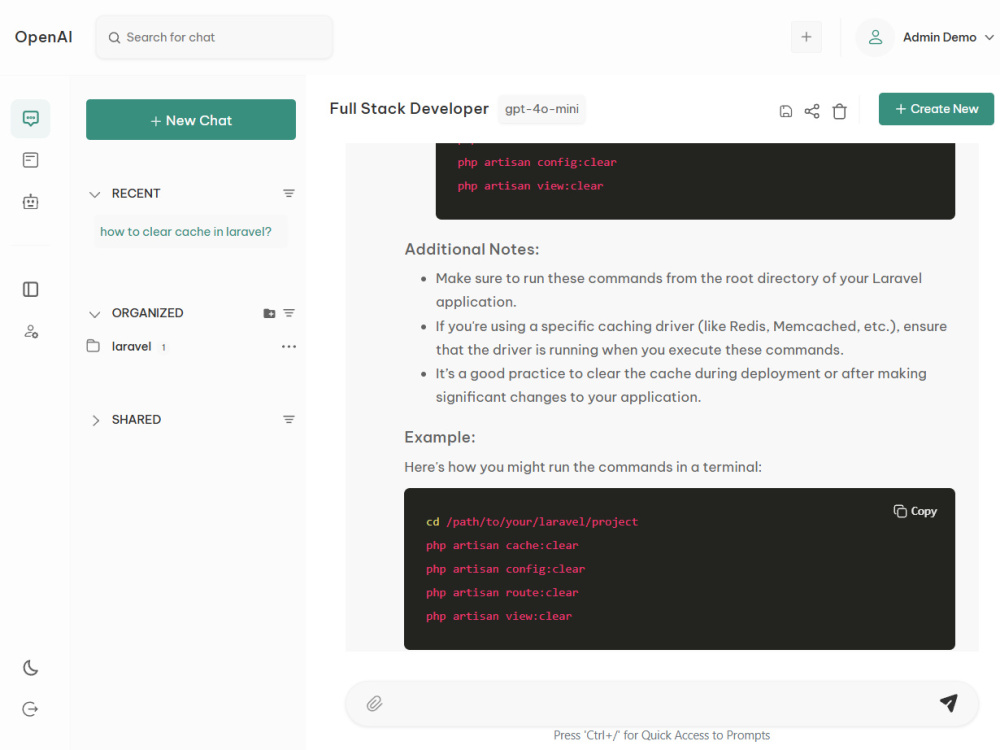Open the chat section in the left sidebar
Screen dimensions: 1000x750
[x=31, y=119]
